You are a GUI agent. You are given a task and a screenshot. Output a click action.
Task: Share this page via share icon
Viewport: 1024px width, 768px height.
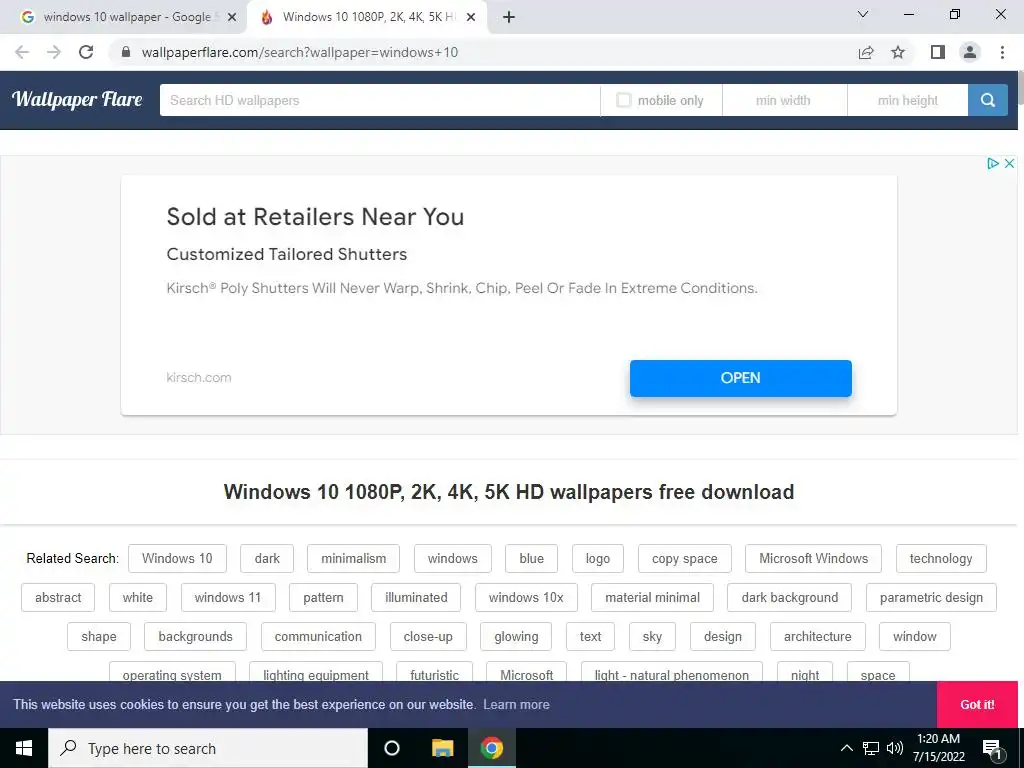pos(866,52)
